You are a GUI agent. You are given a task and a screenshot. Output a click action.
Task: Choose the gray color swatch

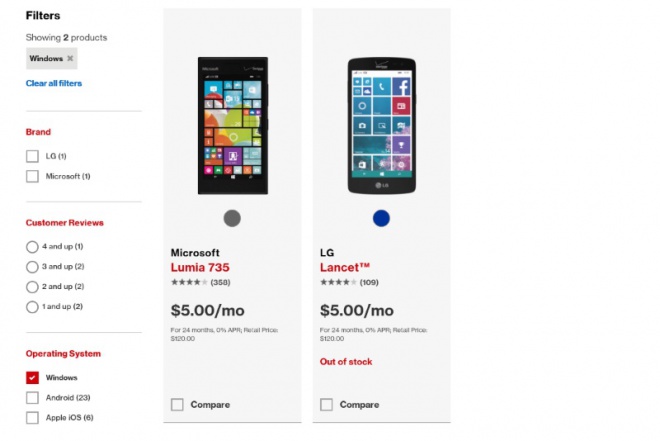tap(232, 218)
